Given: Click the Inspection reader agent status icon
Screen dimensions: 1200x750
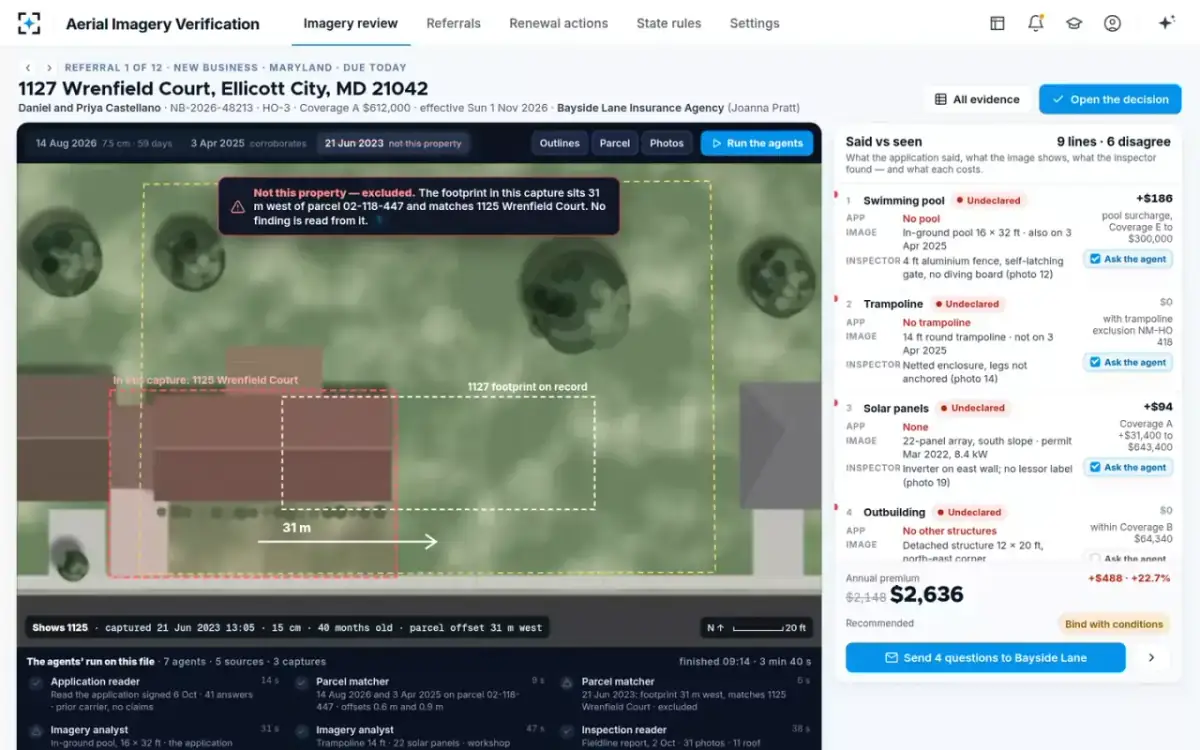Looking at the screenshot, I should coord(567,731).
